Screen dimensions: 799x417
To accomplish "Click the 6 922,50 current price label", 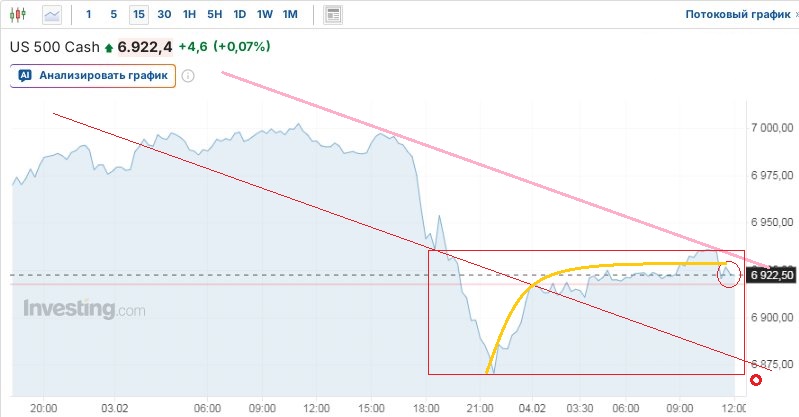I will point(771,275).
